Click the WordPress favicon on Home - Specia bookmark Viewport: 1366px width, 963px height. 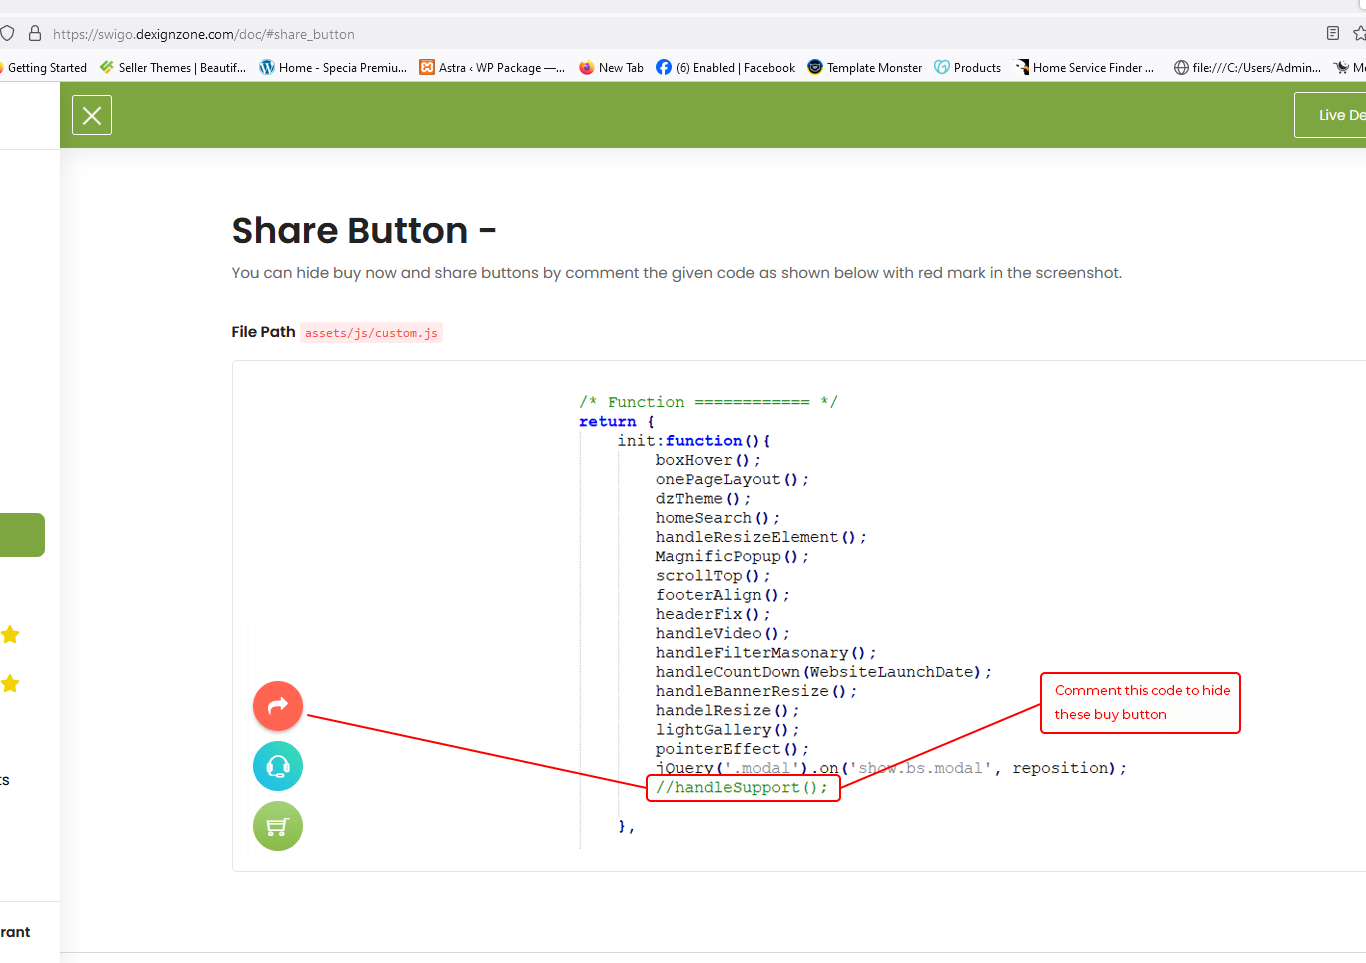click(x=267, y=68)
